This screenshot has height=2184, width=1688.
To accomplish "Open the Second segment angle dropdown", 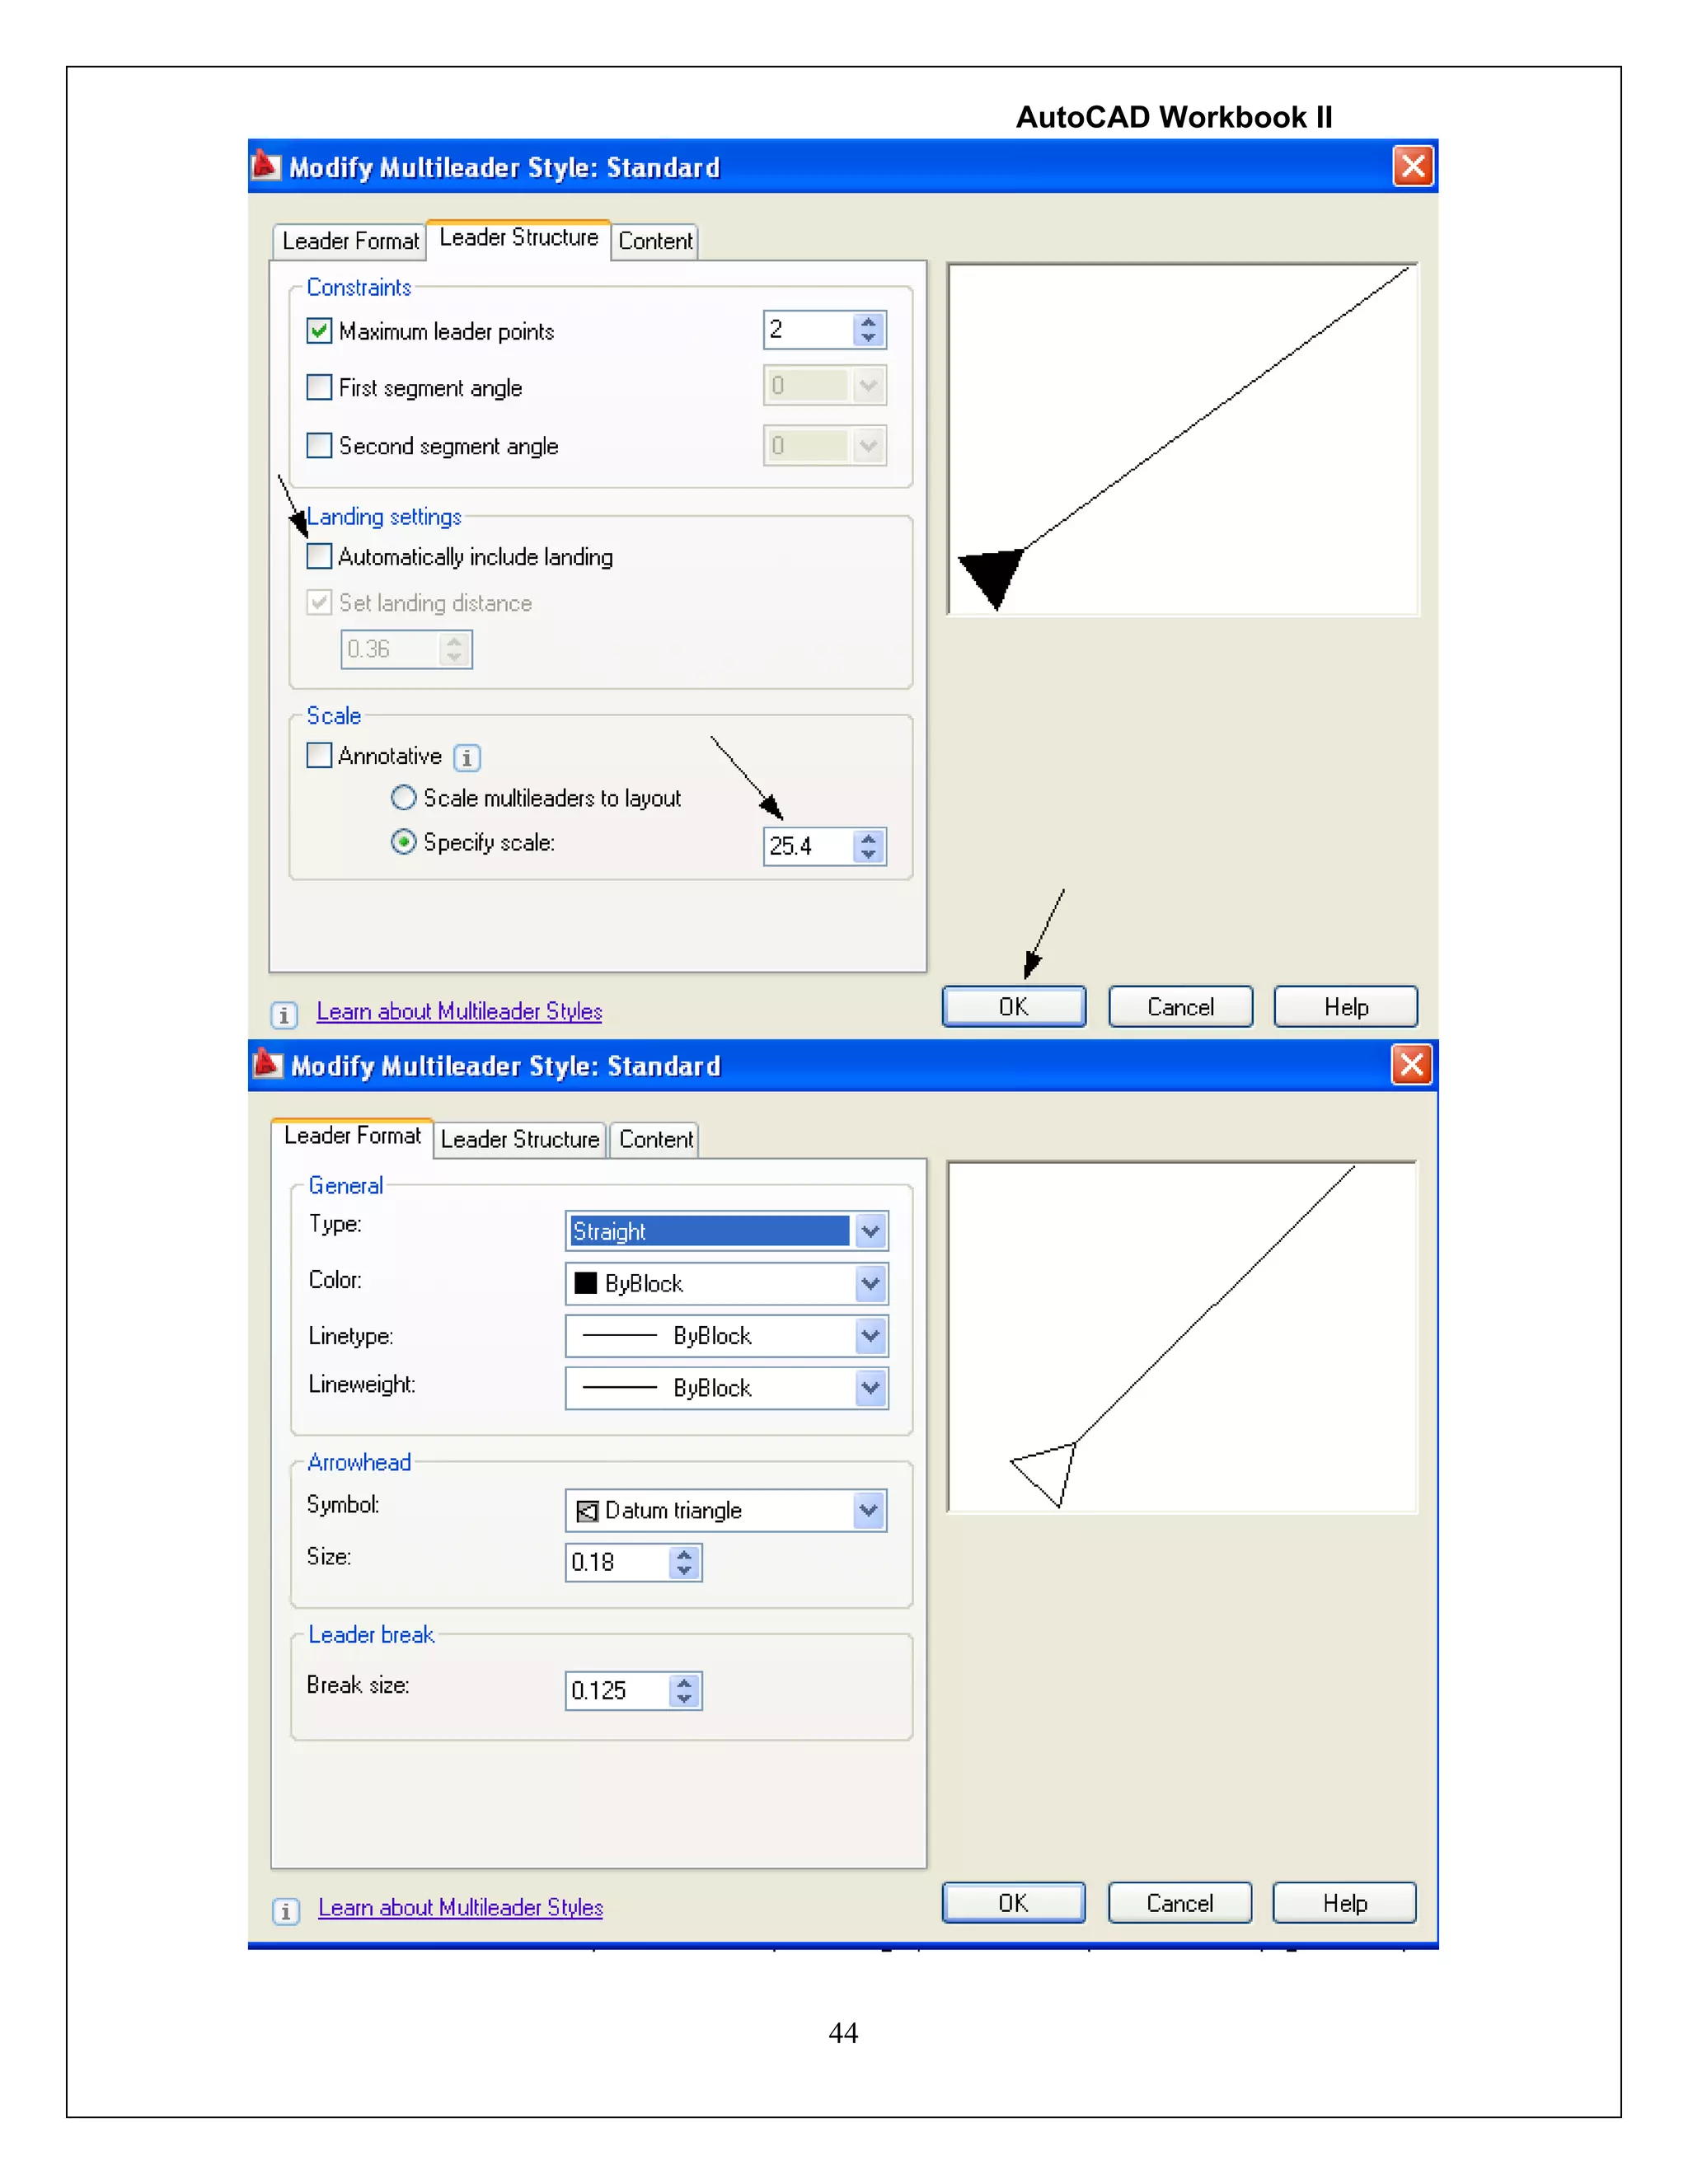I will [x=868, y=445].
